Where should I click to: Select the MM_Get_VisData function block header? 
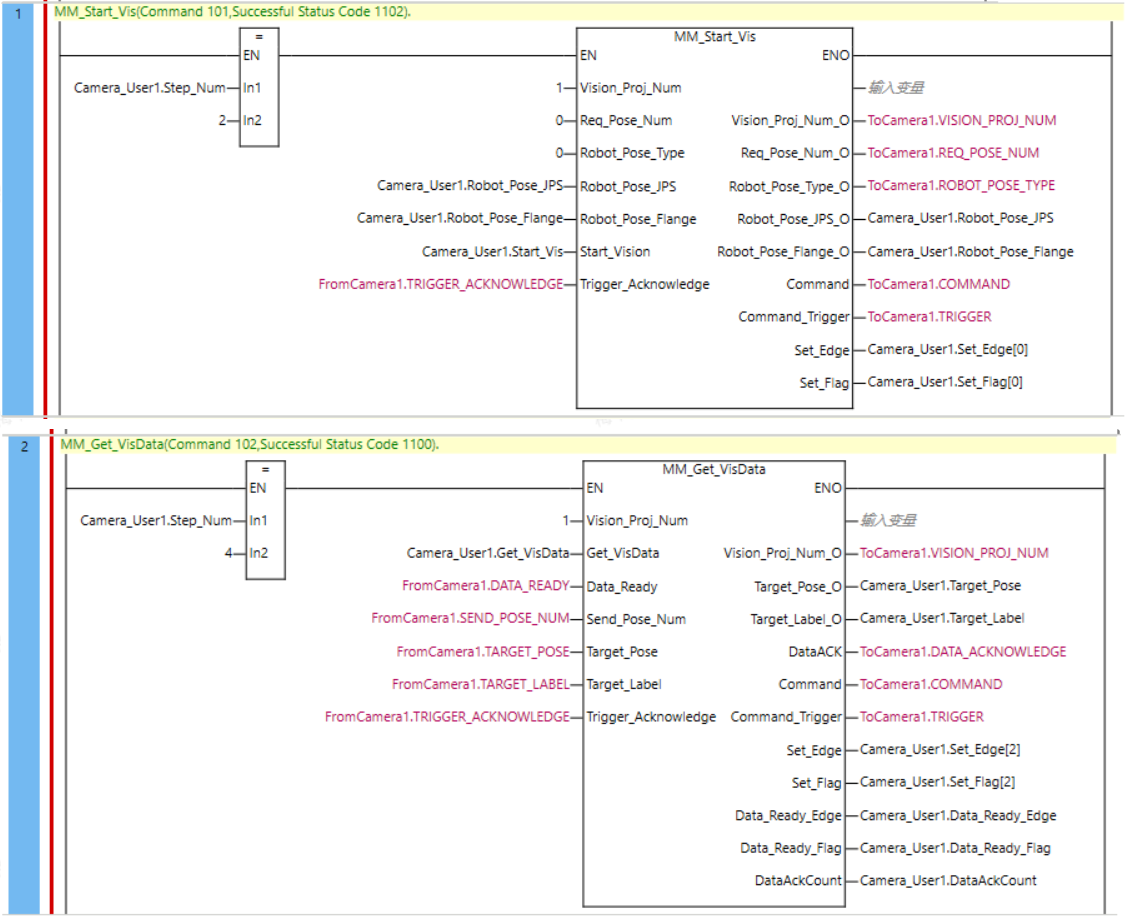pos(714,467)
